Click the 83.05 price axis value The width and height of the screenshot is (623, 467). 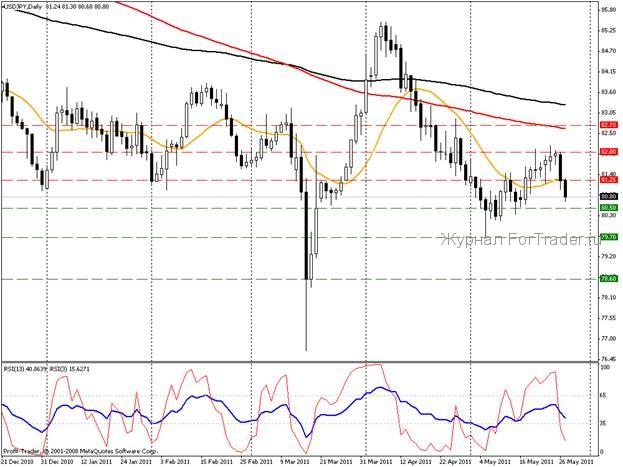608,113
